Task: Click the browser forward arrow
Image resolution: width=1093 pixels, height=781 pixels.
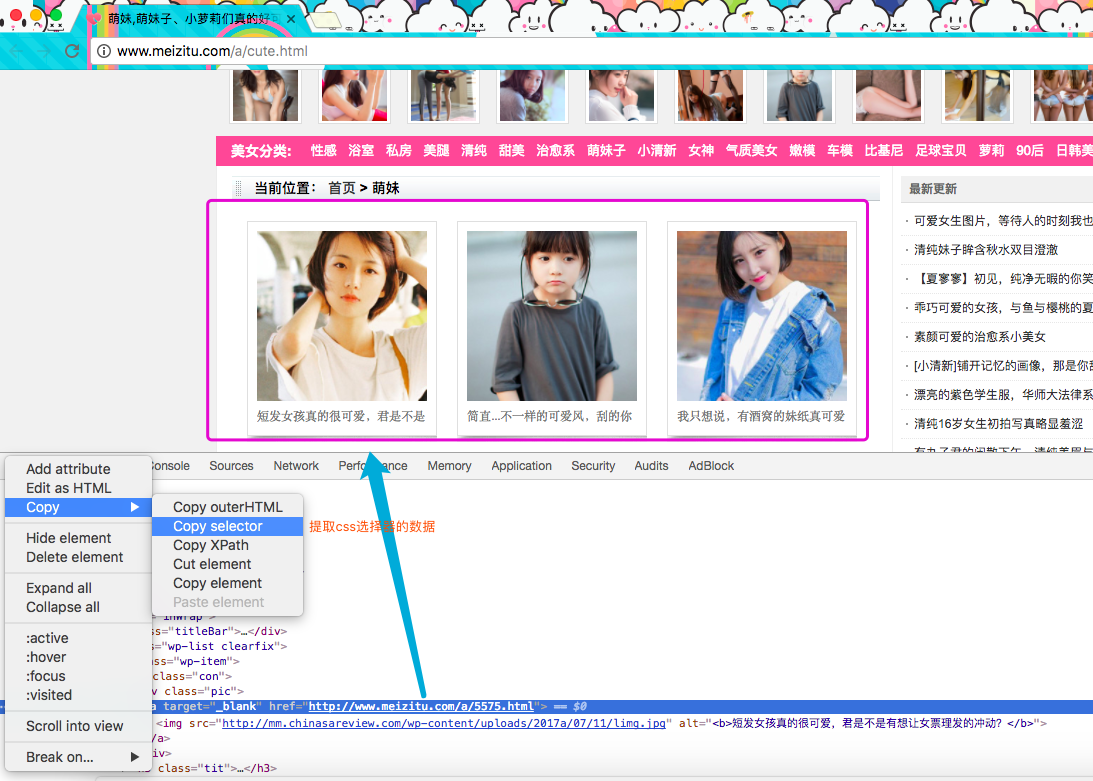Action: (x=43, y=52)
